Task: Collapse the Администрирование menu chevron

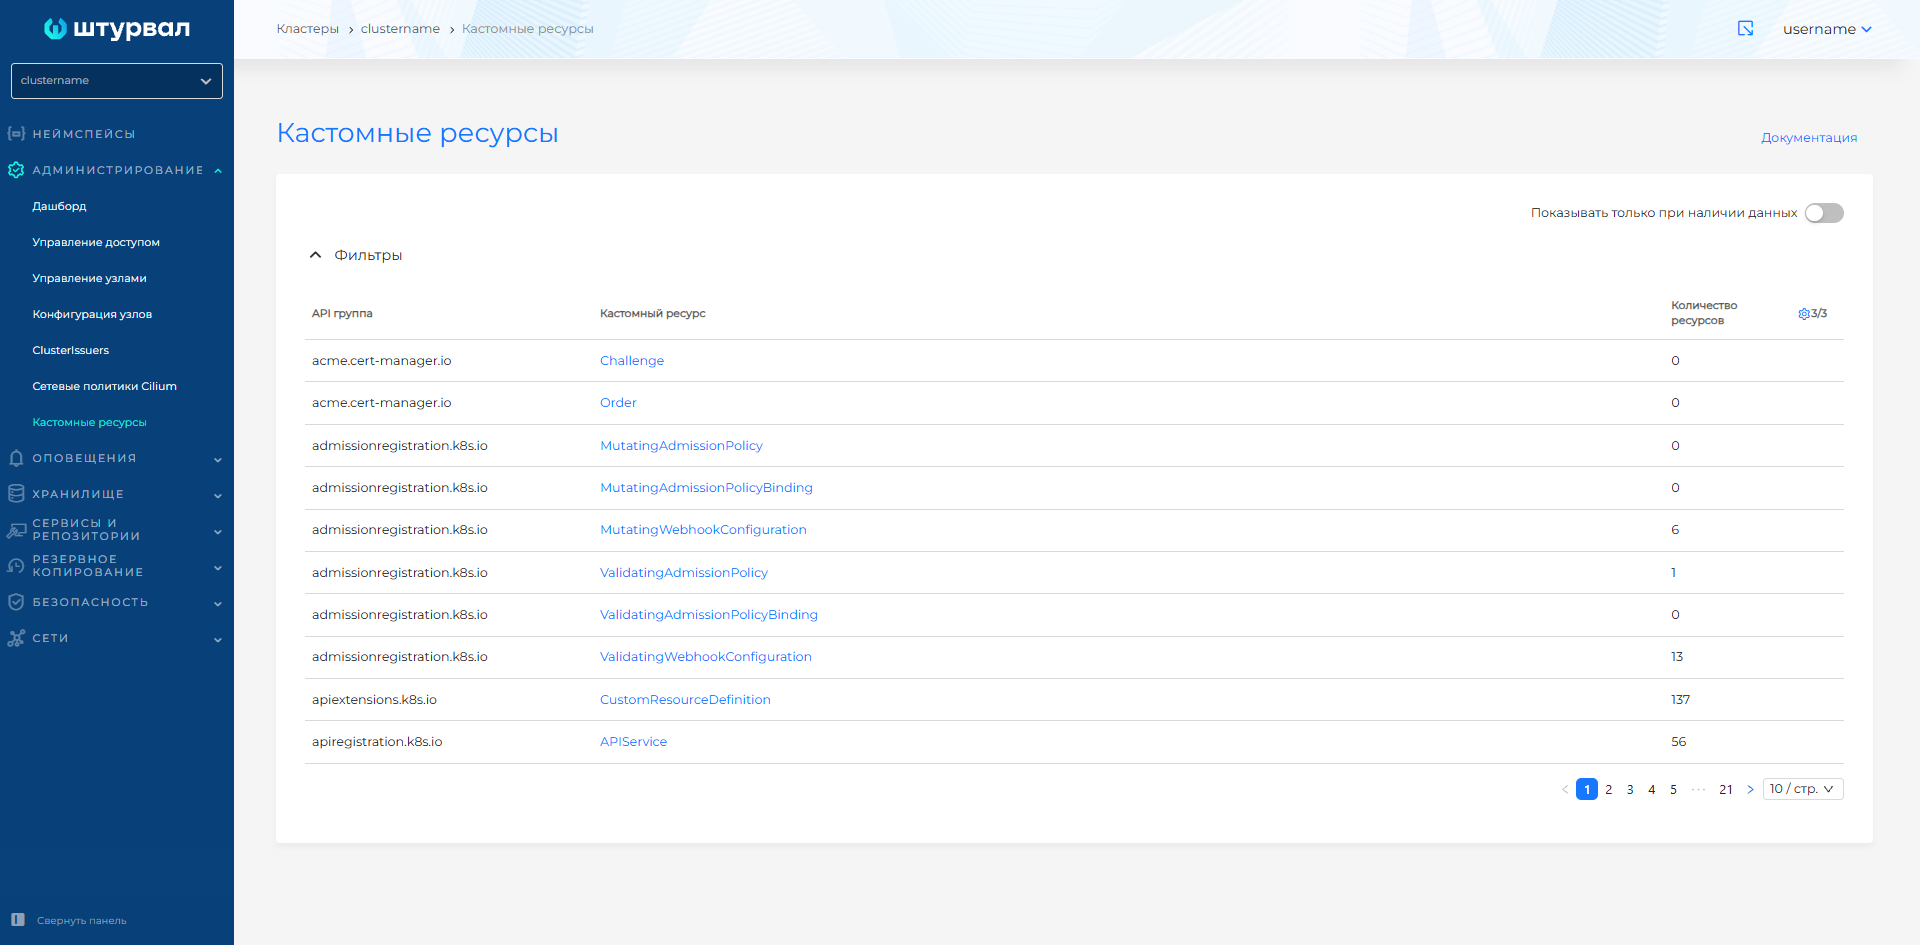Action: pos(218,171)
